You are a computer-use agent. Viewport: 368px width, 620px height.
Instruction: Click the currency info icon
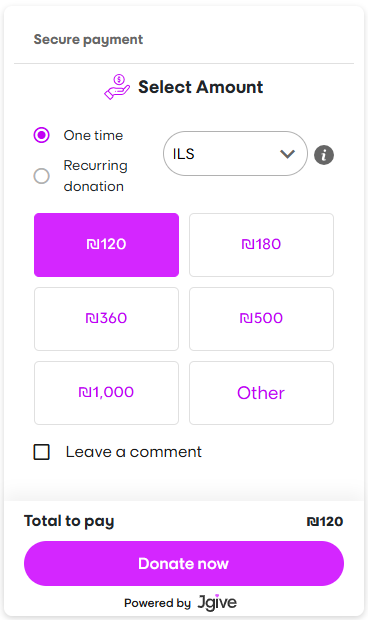click(x=324, y=155)
